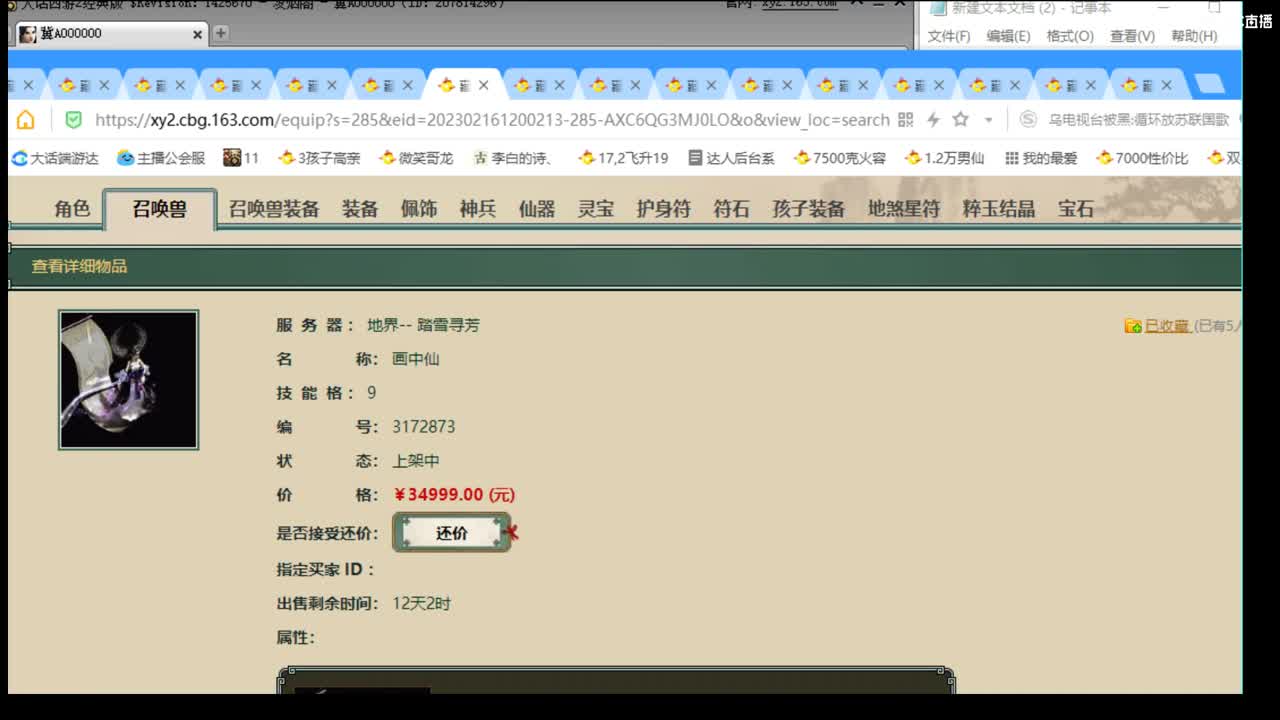Open Notepad's 格式(O) menu
Screen dimensions: 1280x720
tap(1070, 36)
